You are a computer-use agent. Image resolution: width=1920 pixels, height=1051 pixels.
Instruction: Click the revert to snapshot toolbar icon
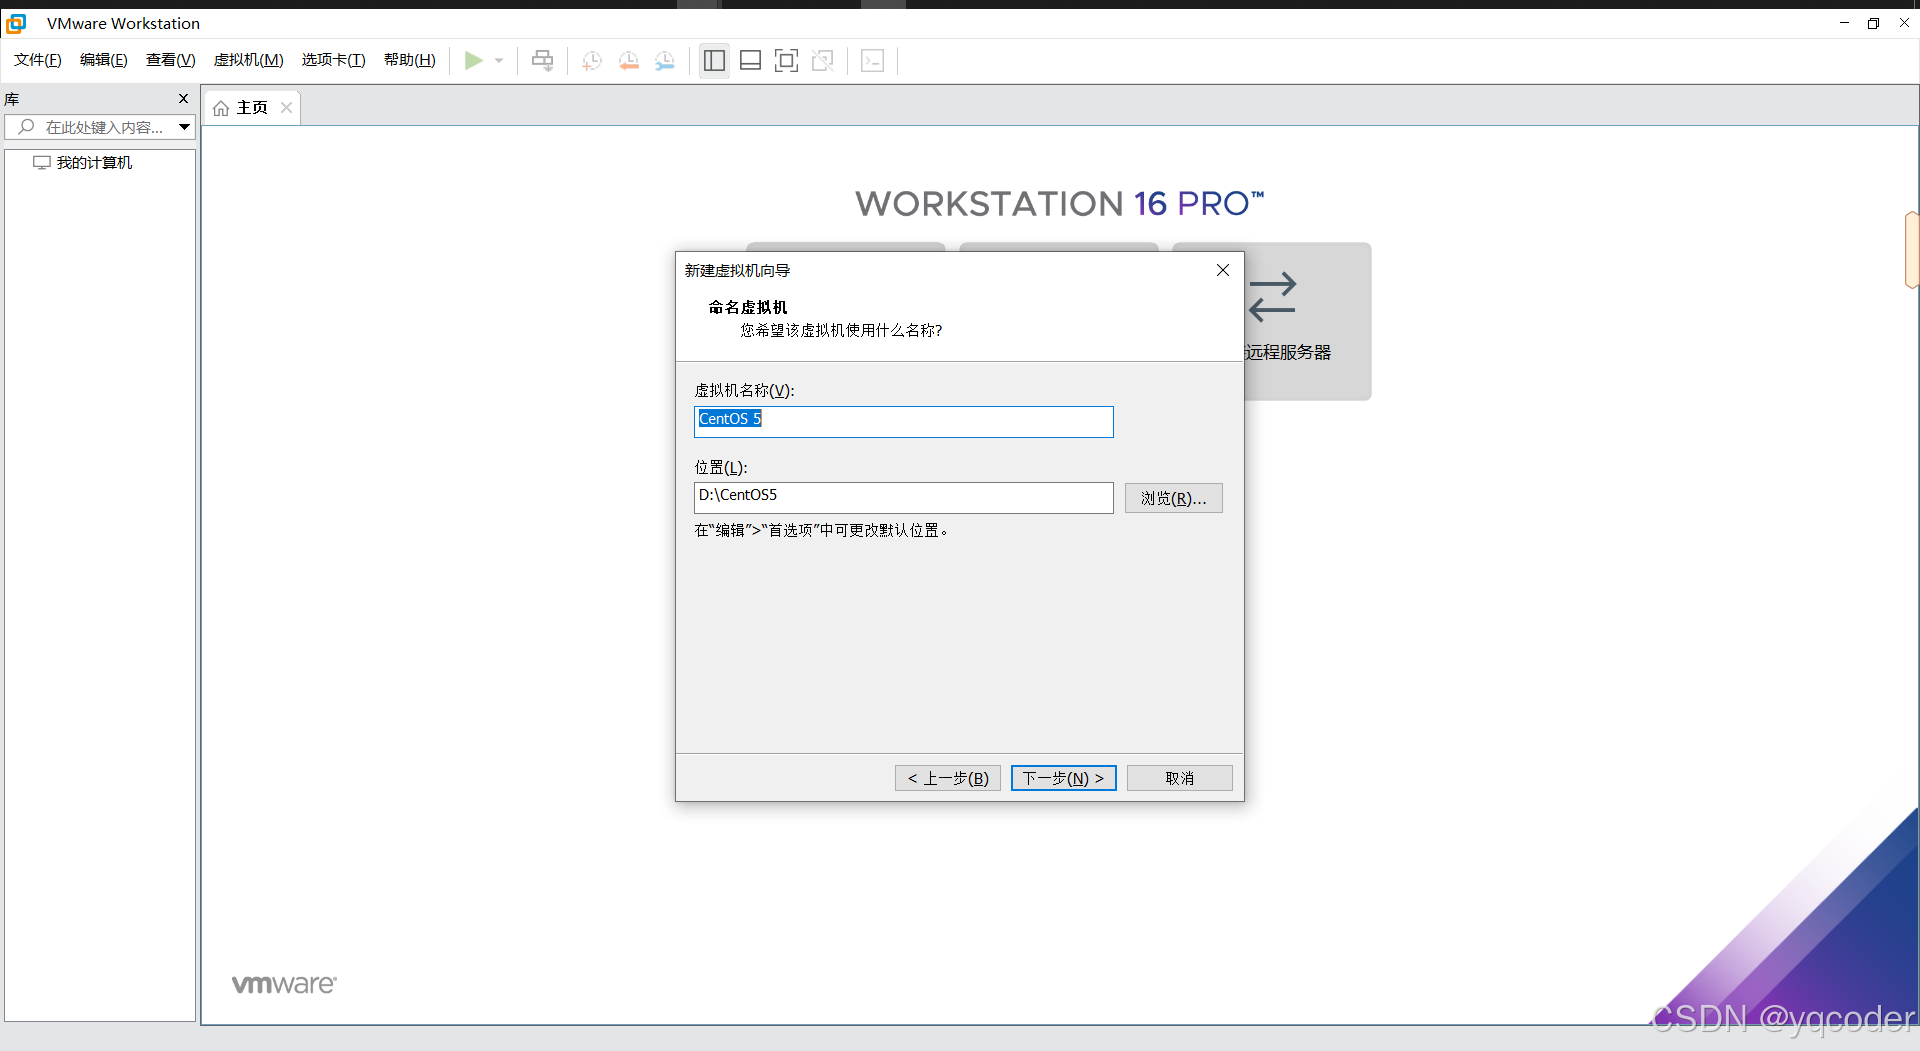[x=628, y=61]
